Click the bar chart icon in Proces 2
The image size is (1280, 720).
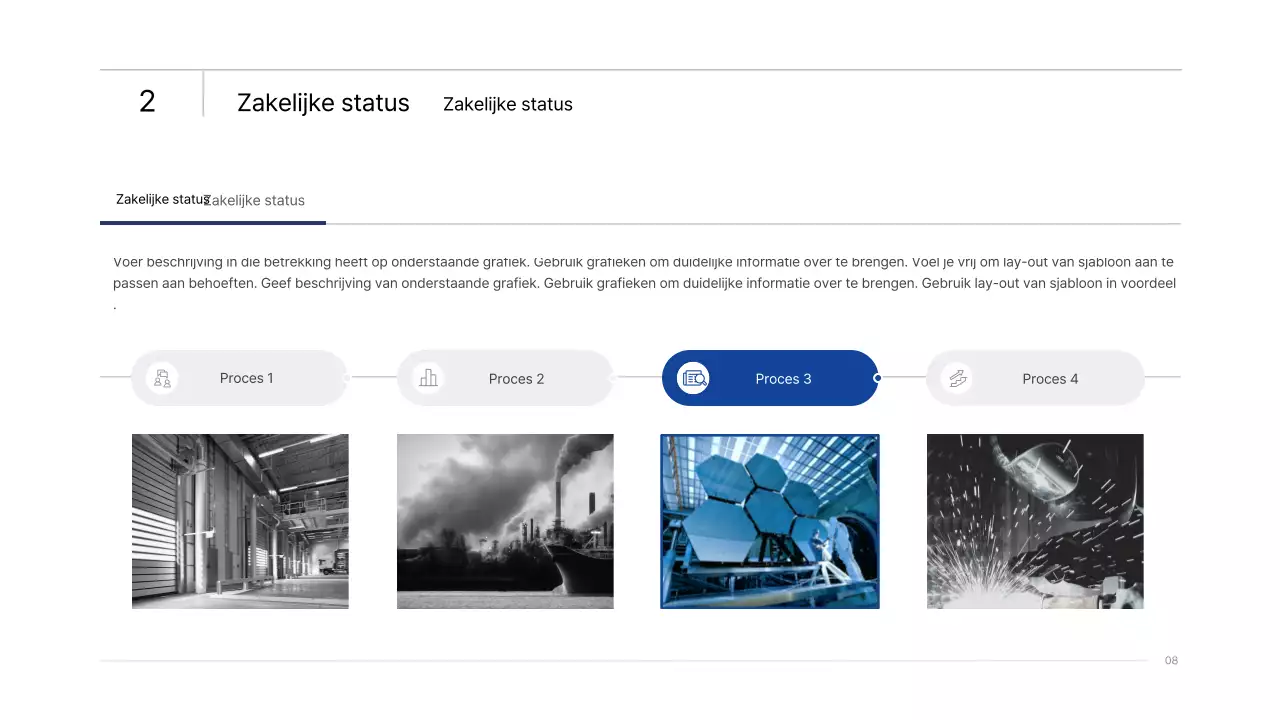[x=428, y=378]
